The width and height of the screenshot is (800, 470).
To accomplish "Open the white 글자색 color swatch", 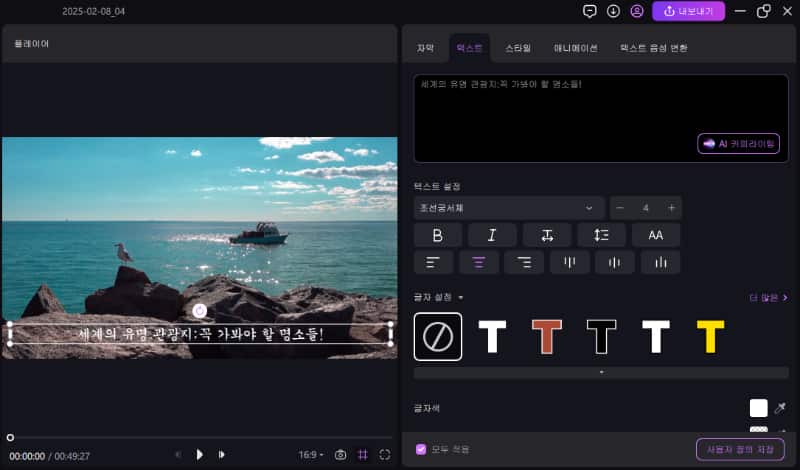I will pyautogui.click(x=759, y=408).
